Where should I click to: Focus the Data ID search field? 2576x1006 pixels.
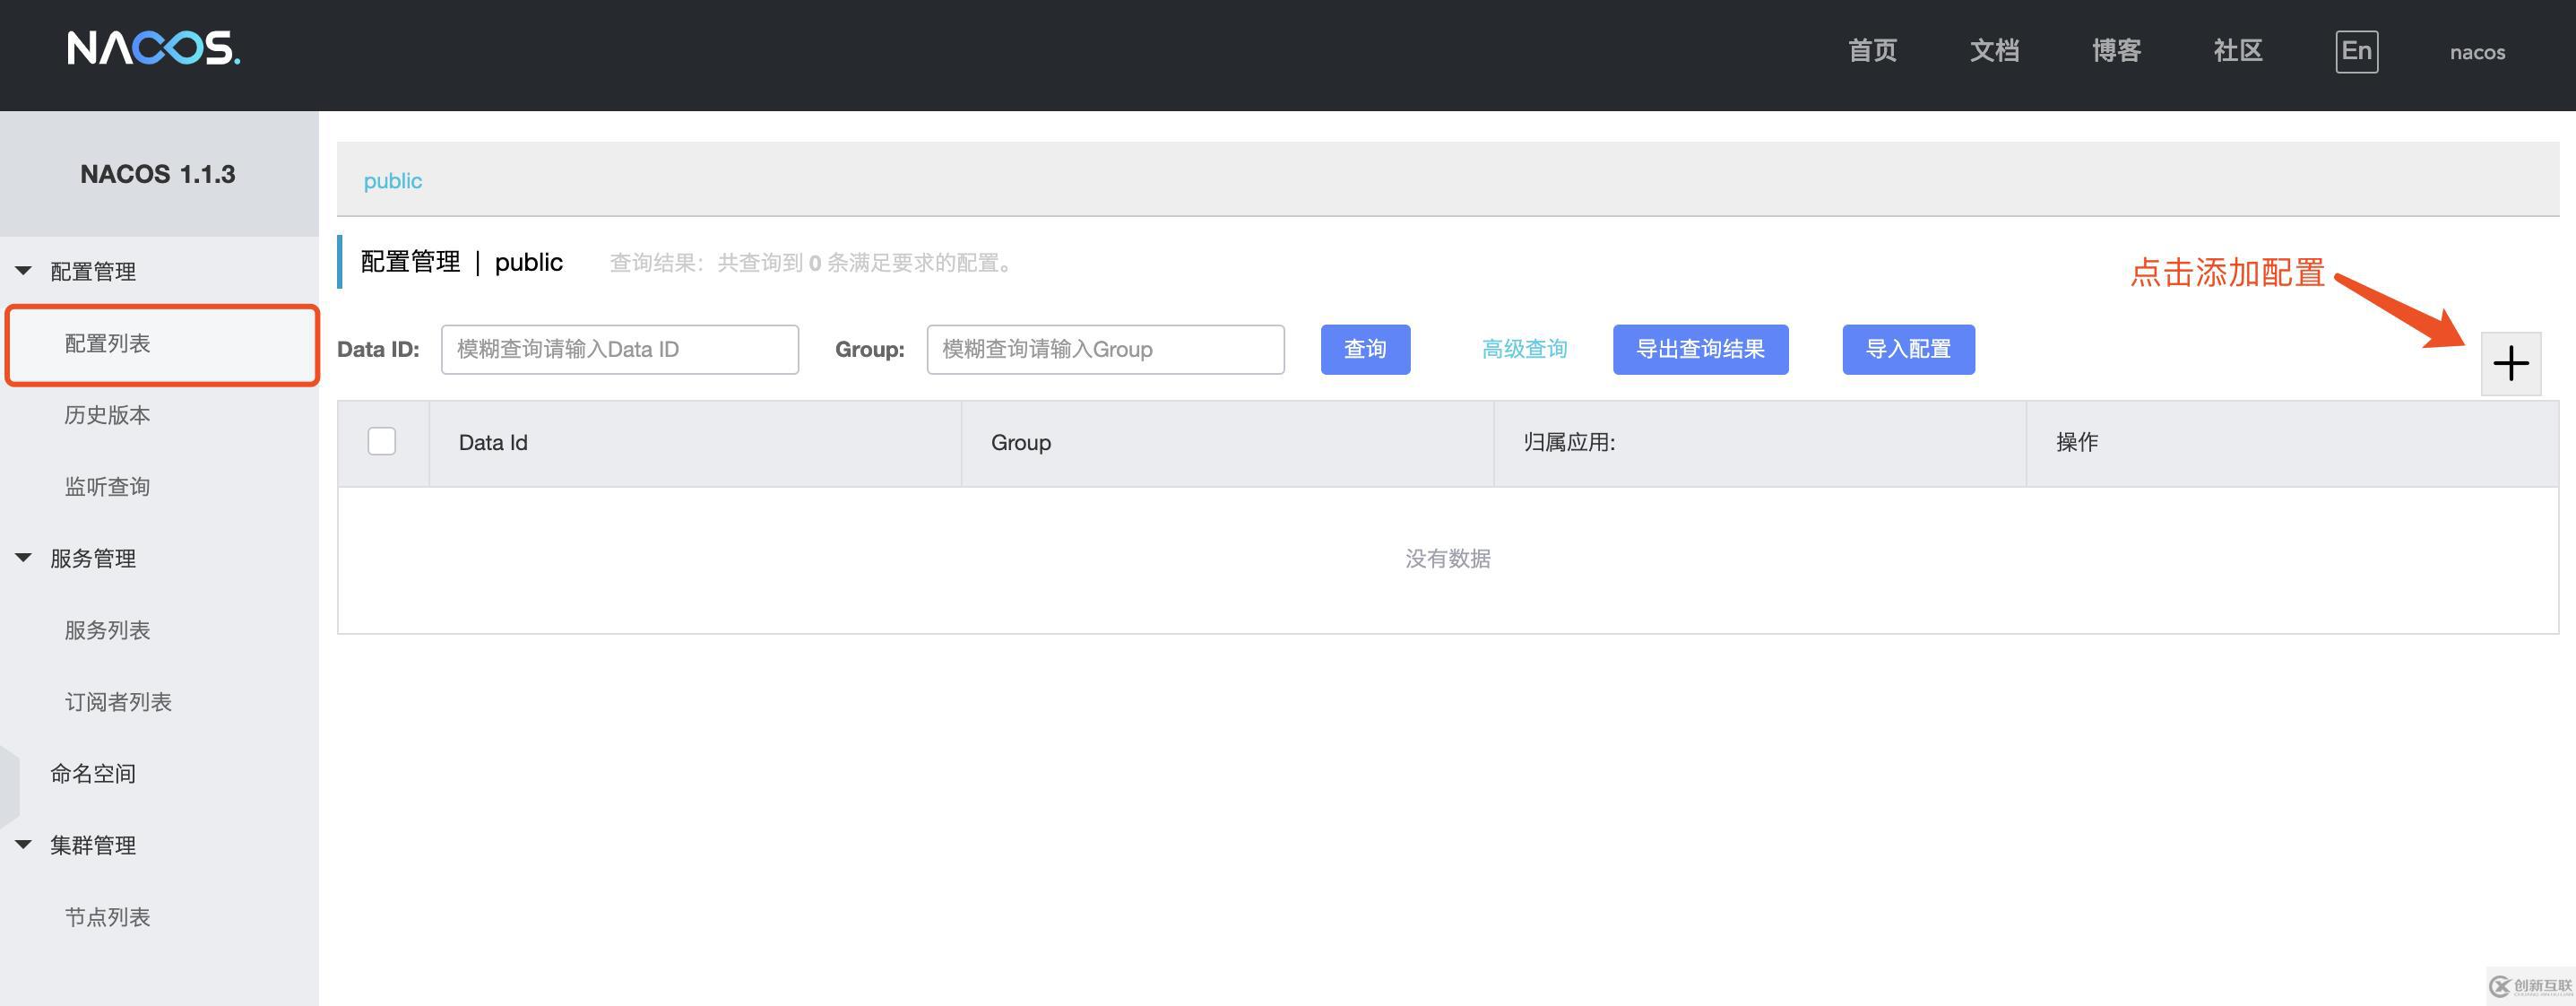[x=620, y=349]
